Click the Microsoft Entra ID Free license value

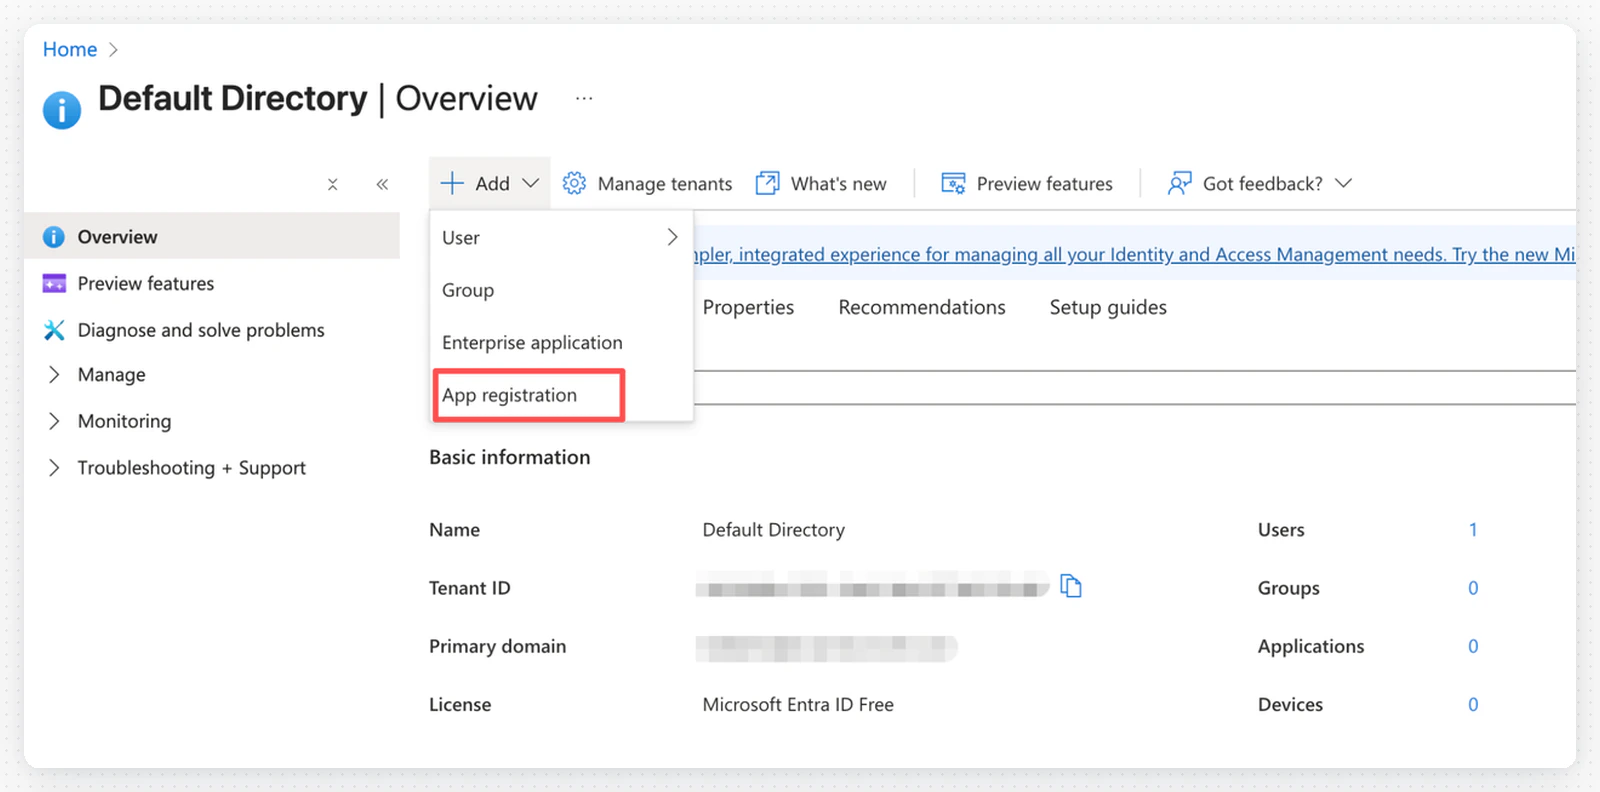click(798, 704)
